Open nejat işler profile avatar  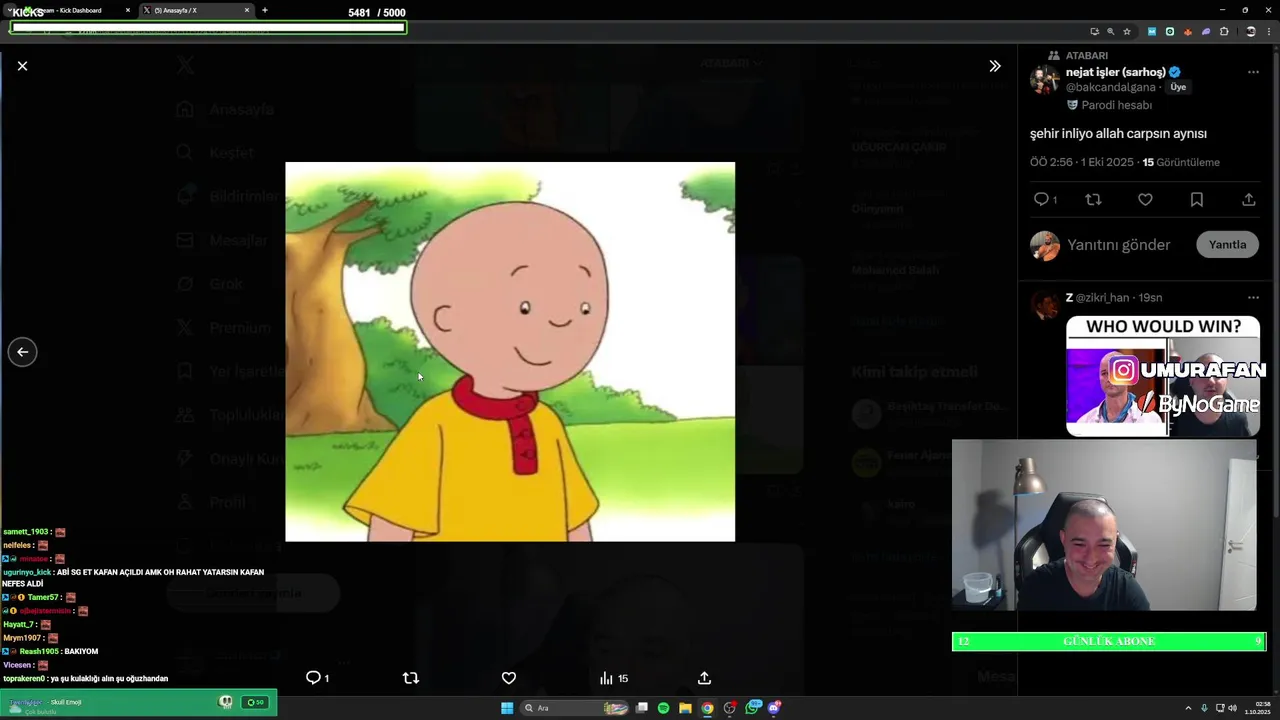pyautogui.click(x=1045, y=79)
